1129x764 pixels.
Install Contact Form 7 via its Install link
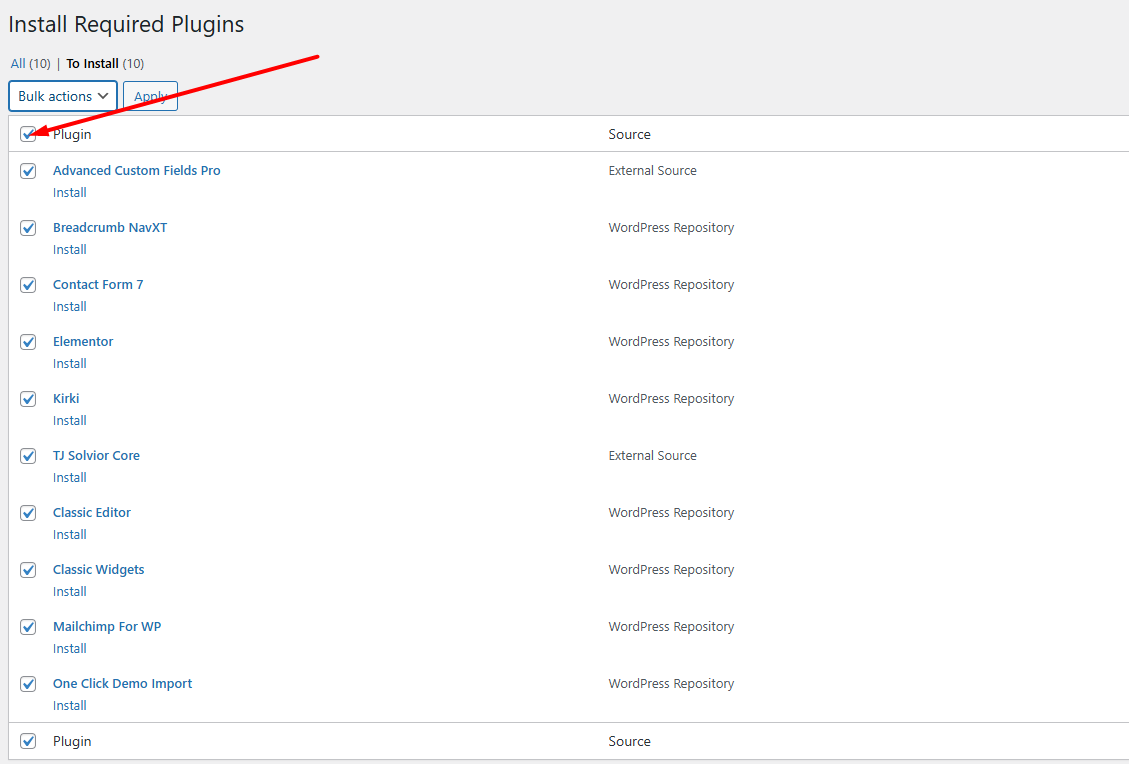click(70, 306)
